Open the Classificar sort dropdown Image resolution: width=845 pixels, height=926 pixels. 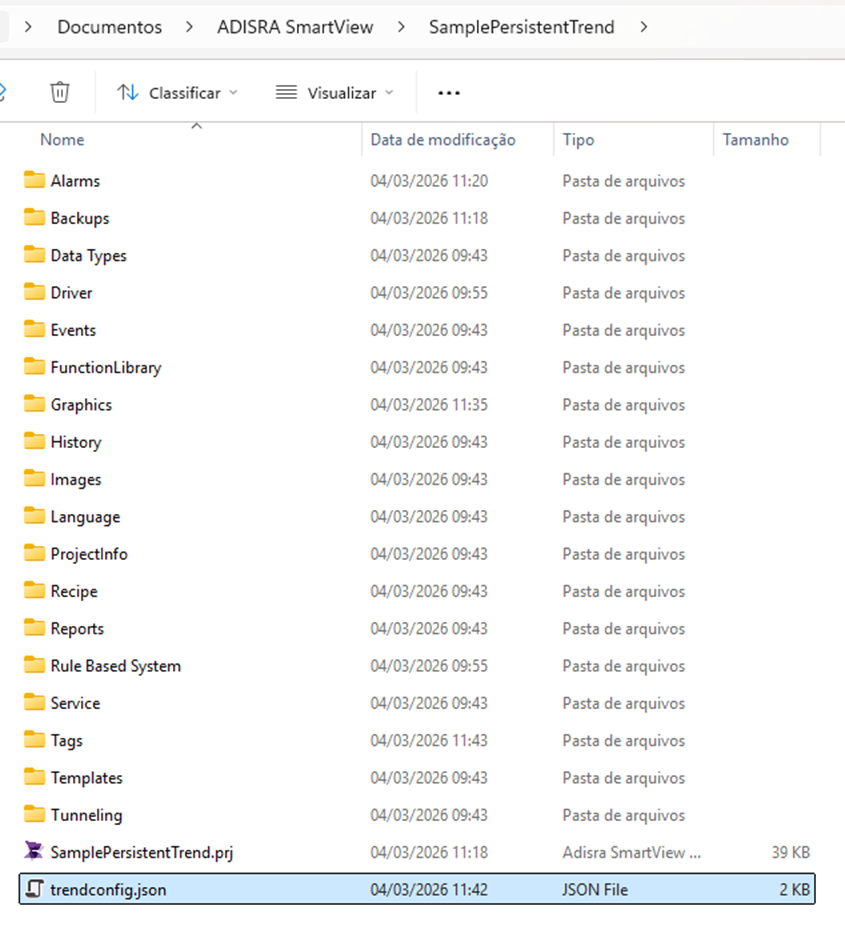coord(178,93)
